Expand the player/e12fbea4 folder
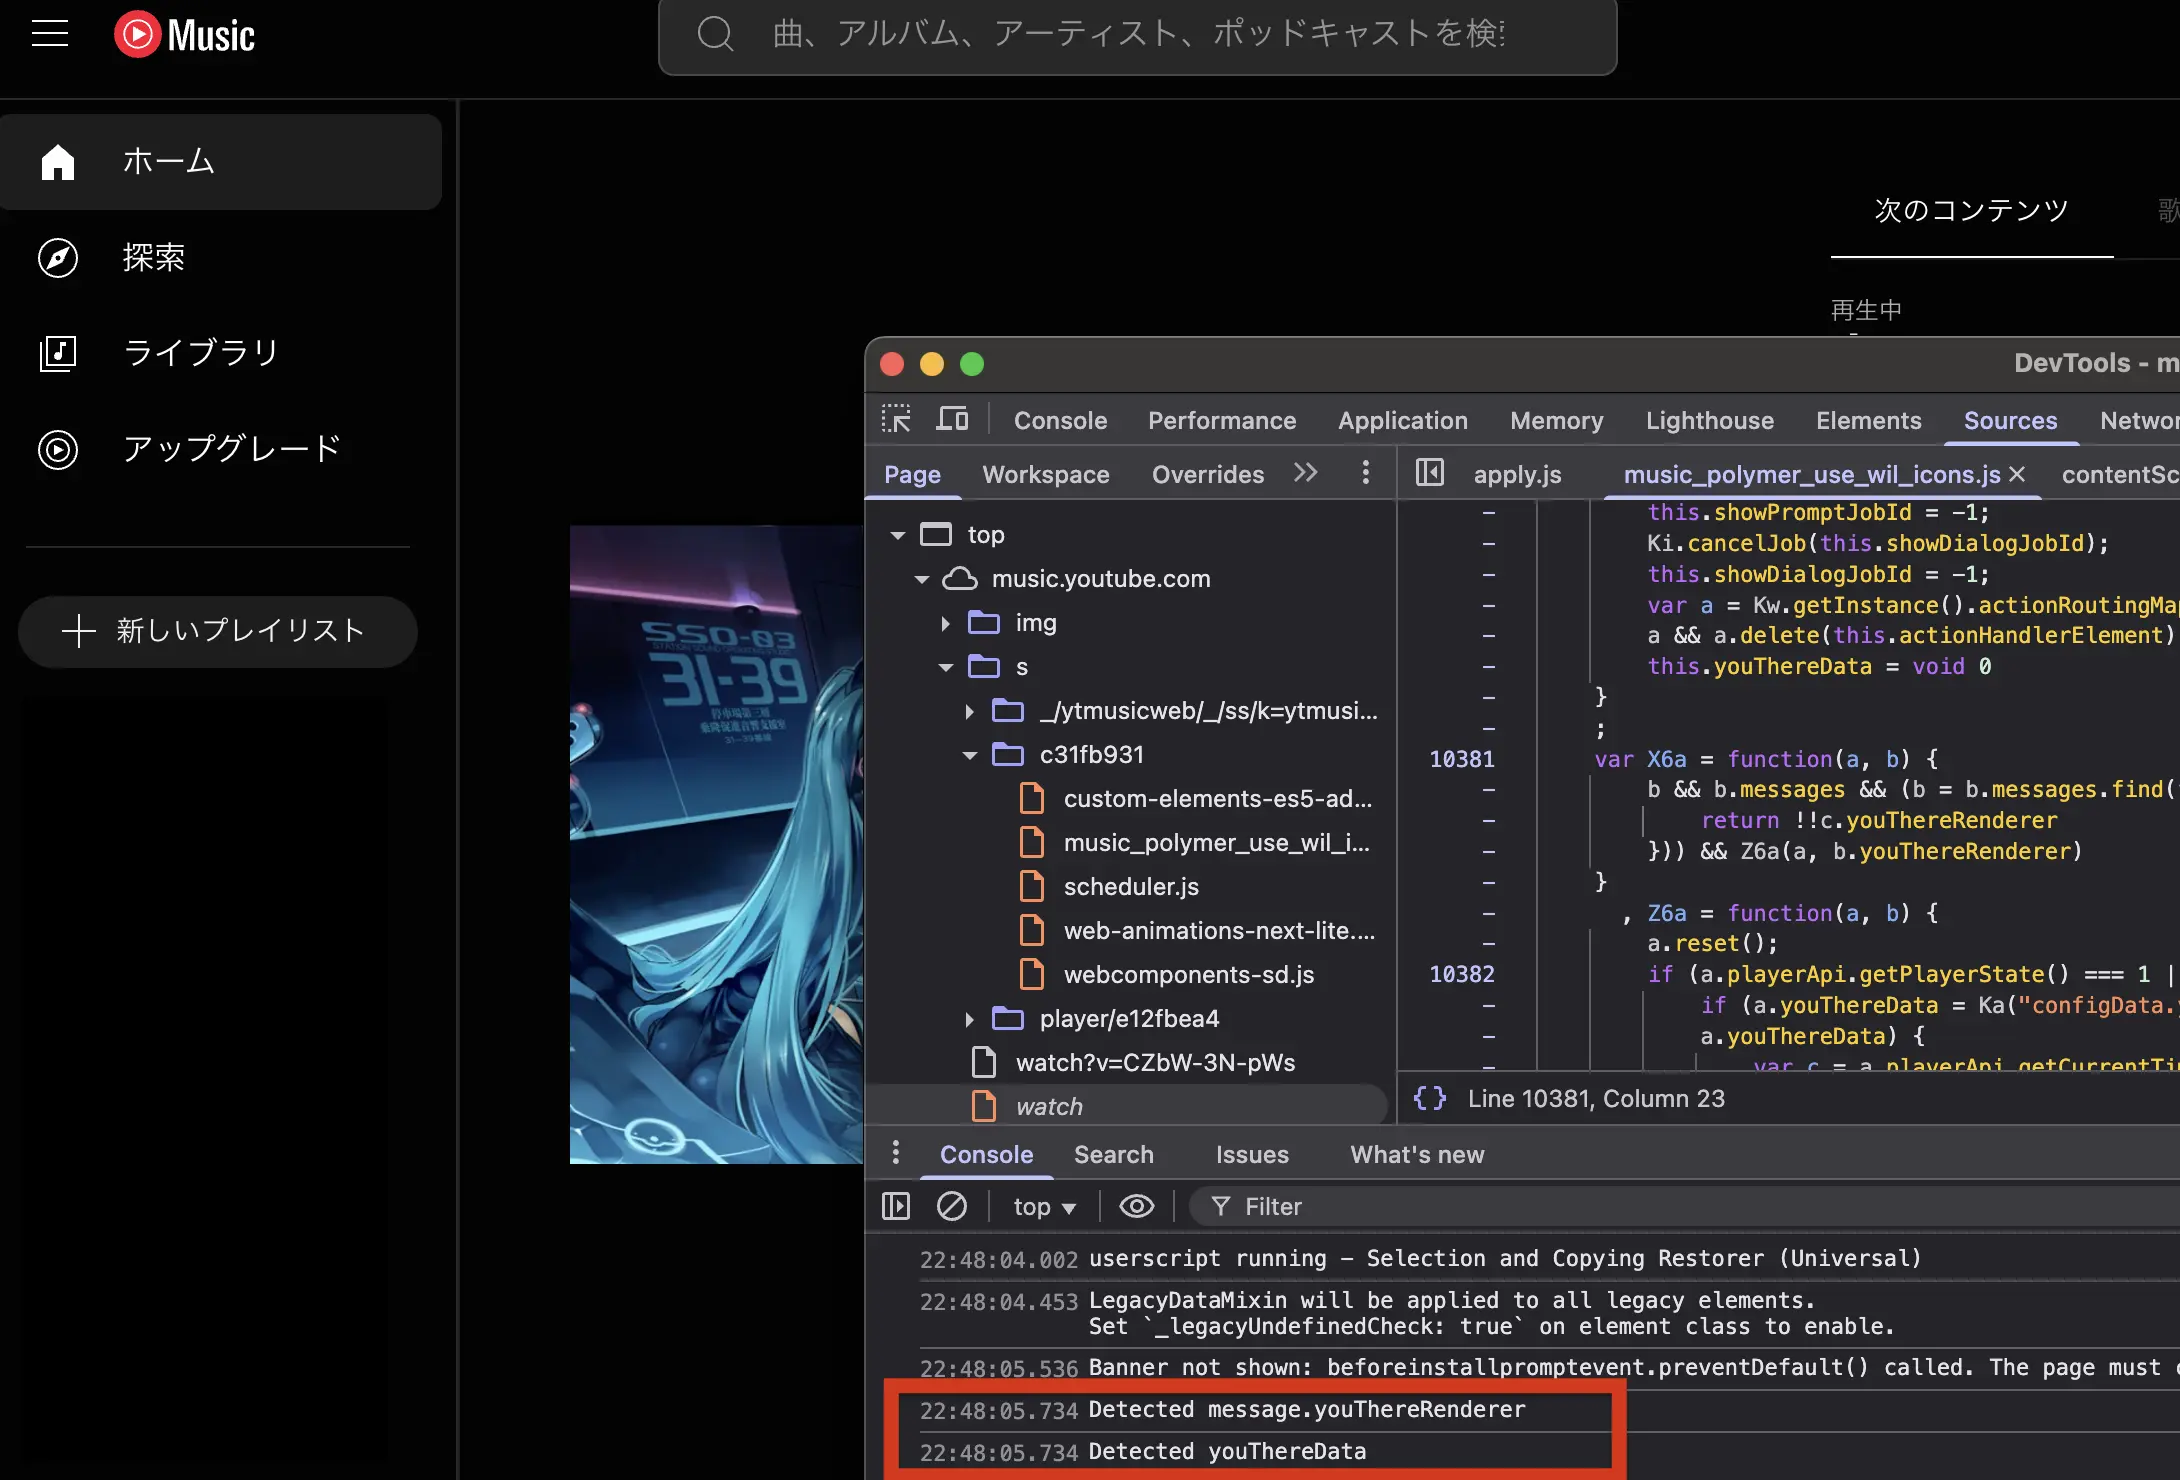Viewport: 2180px width, 1480px height. [x=970, y=1020]
